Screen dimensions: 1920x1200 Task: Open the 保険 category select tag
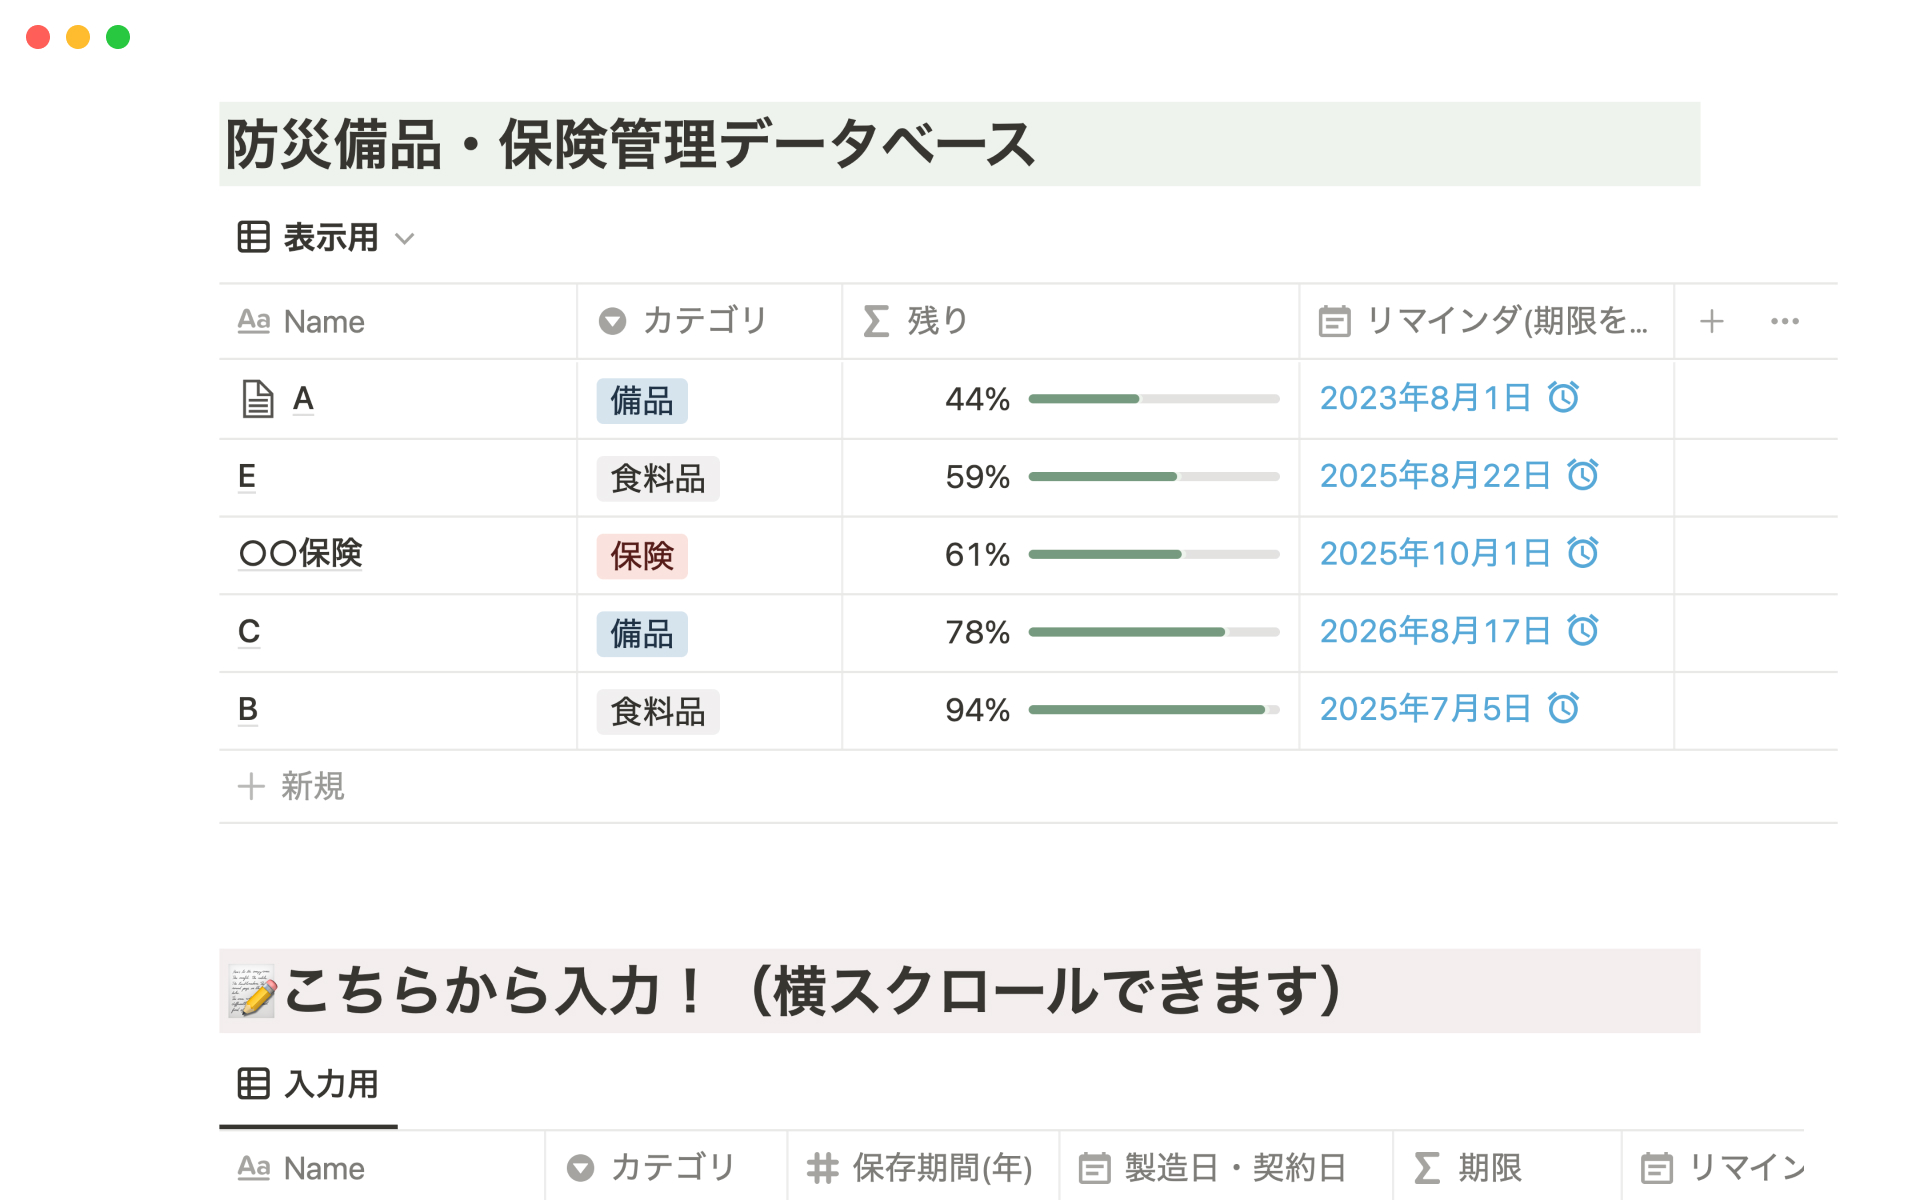coord(642,556)
